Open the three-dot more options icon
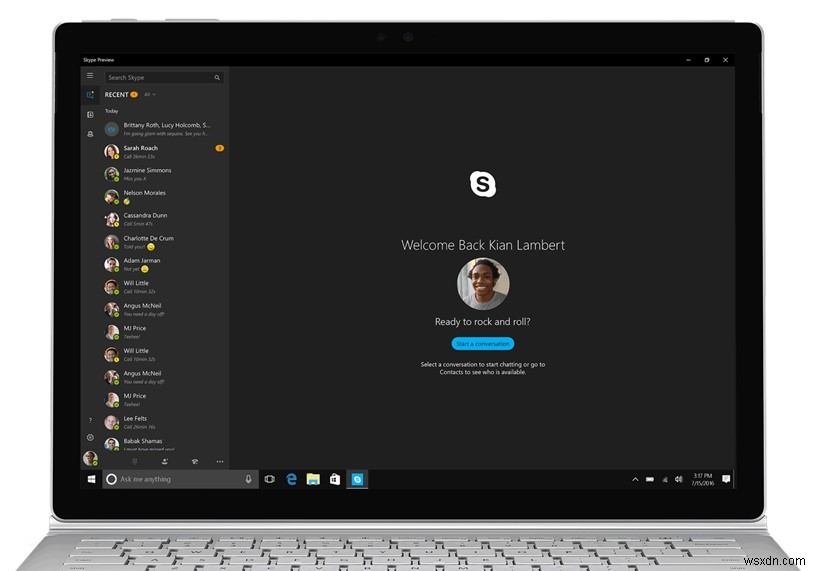Image resolution: width=817 pixels, height=571 pixels. [220, 462]
